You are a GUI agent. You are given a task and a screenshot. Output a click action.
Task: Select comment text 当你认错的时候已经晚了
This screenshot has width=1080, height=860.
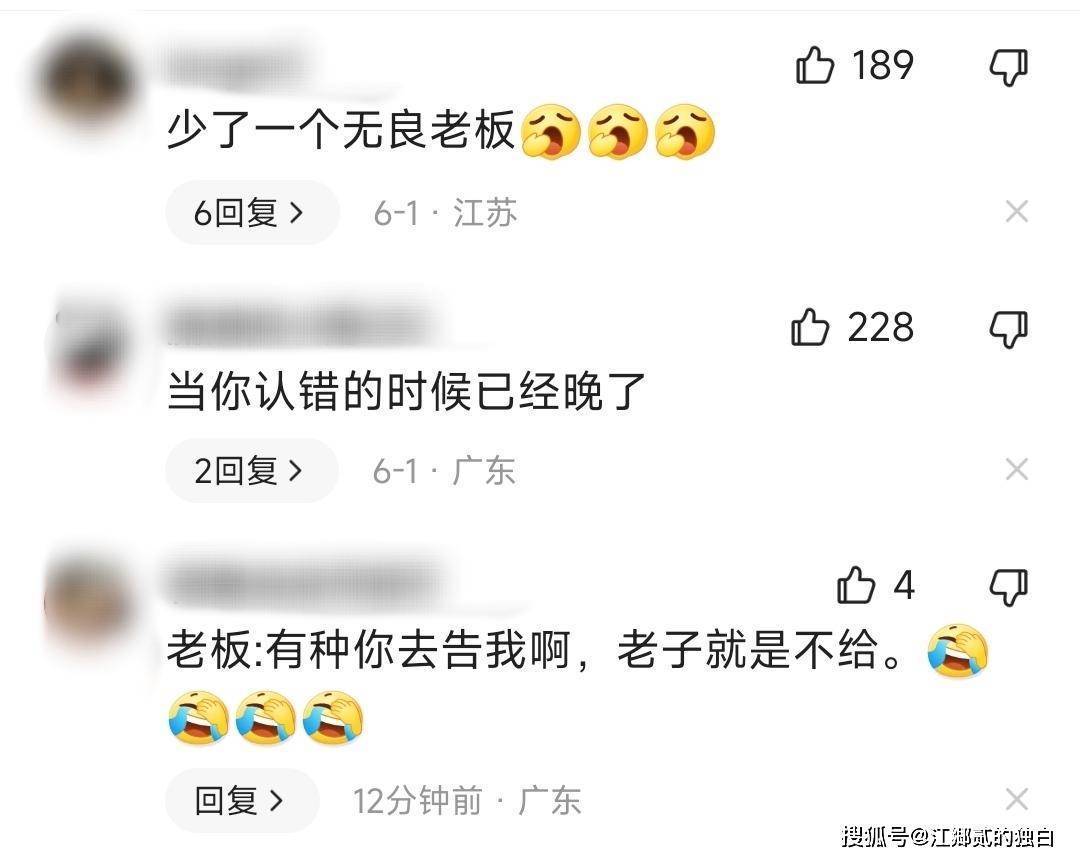point(406,391)
